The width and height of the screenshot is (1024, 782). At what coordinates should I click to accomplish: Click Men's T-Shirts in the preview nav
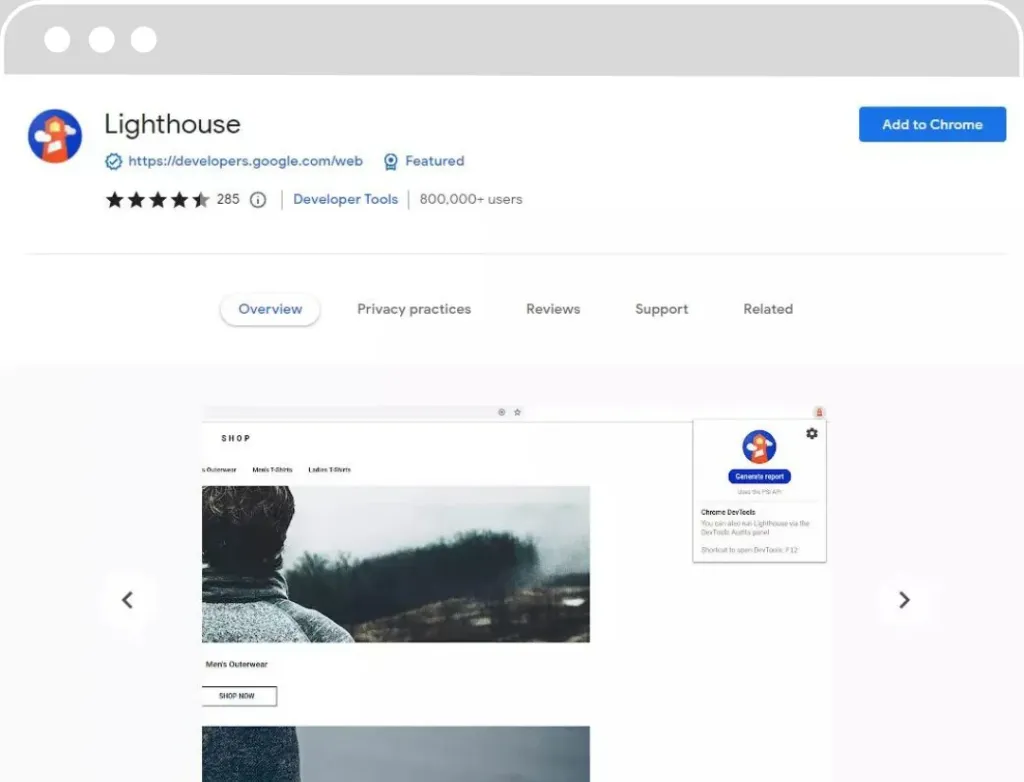(272, 470)
